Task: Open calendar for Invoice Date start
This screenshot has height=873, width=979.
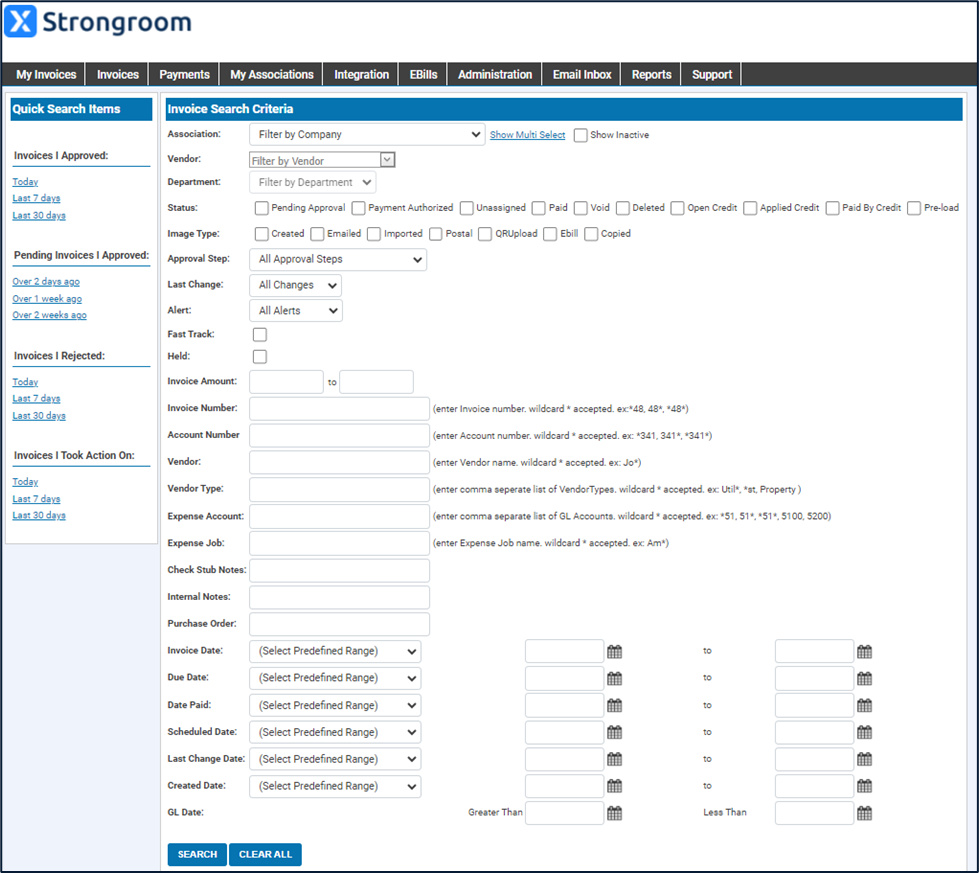Action: coord(614,651)
